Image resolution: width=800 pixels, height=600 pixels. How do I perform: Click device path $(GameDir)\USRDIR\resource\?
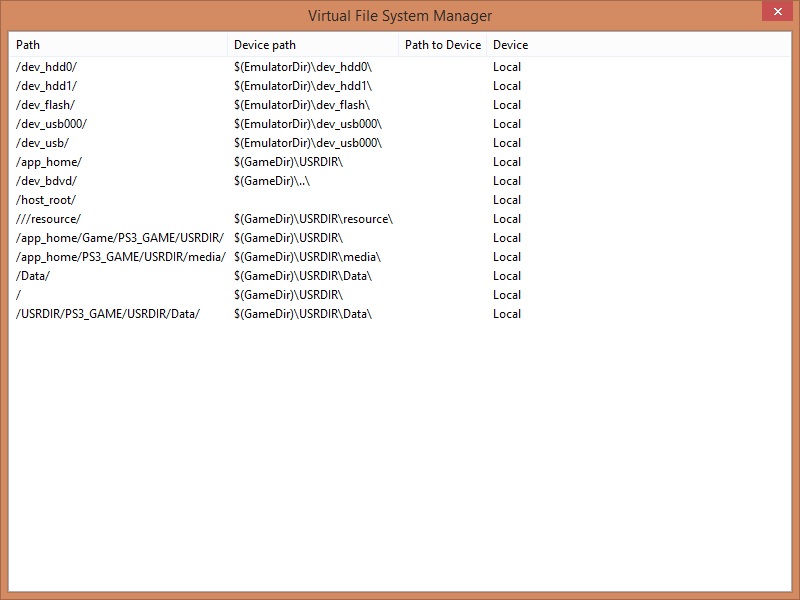click(x=313, y=219)
